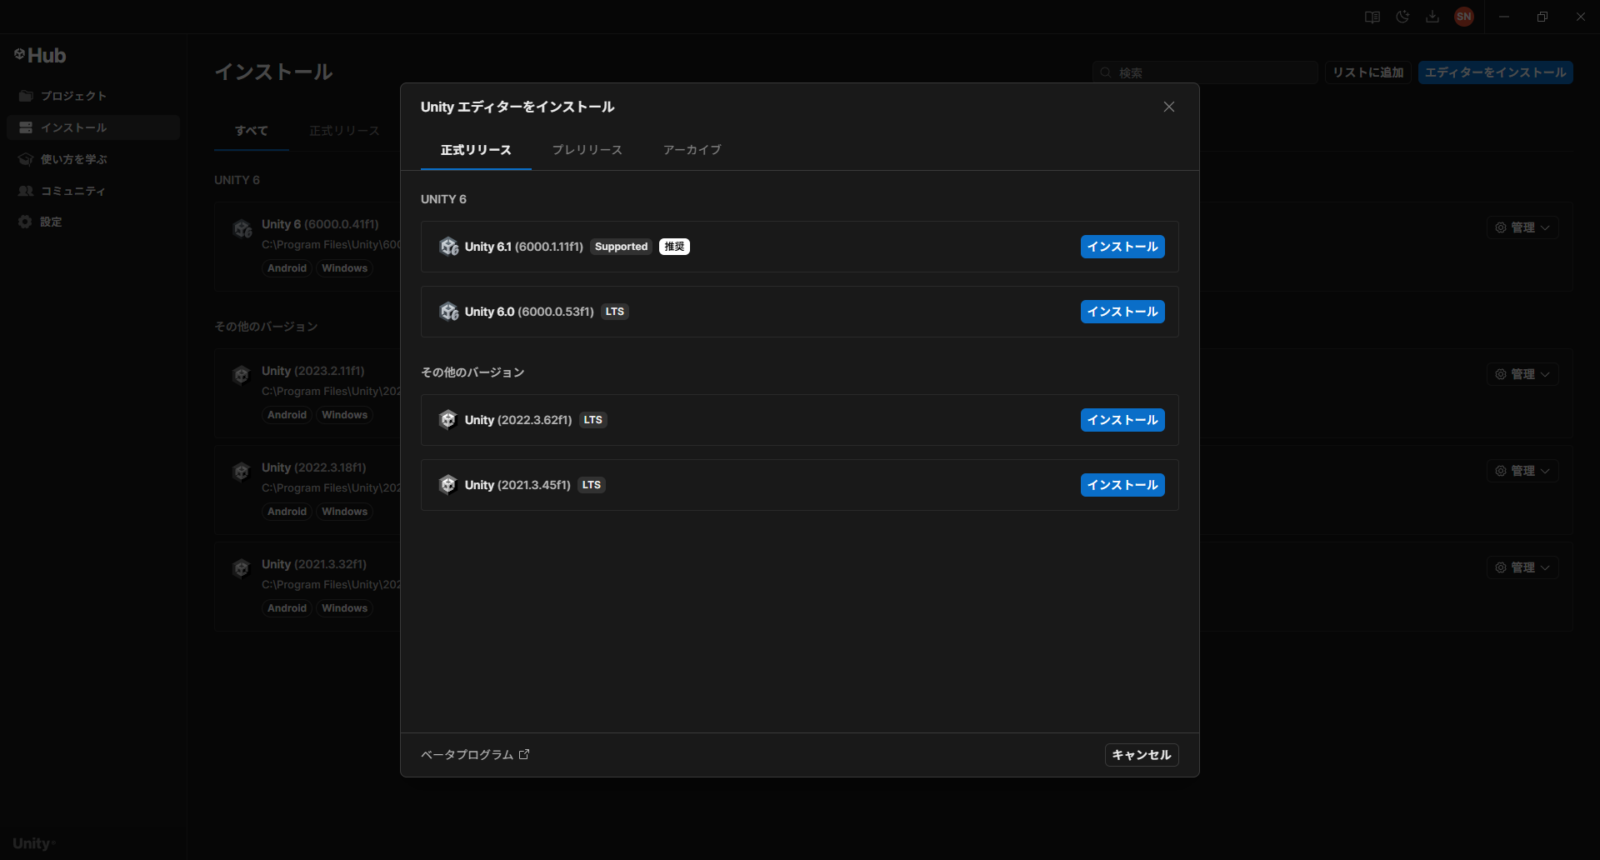Select the すべて tab in Hub window
The image size is (1600, 860).
coord(251,131)
